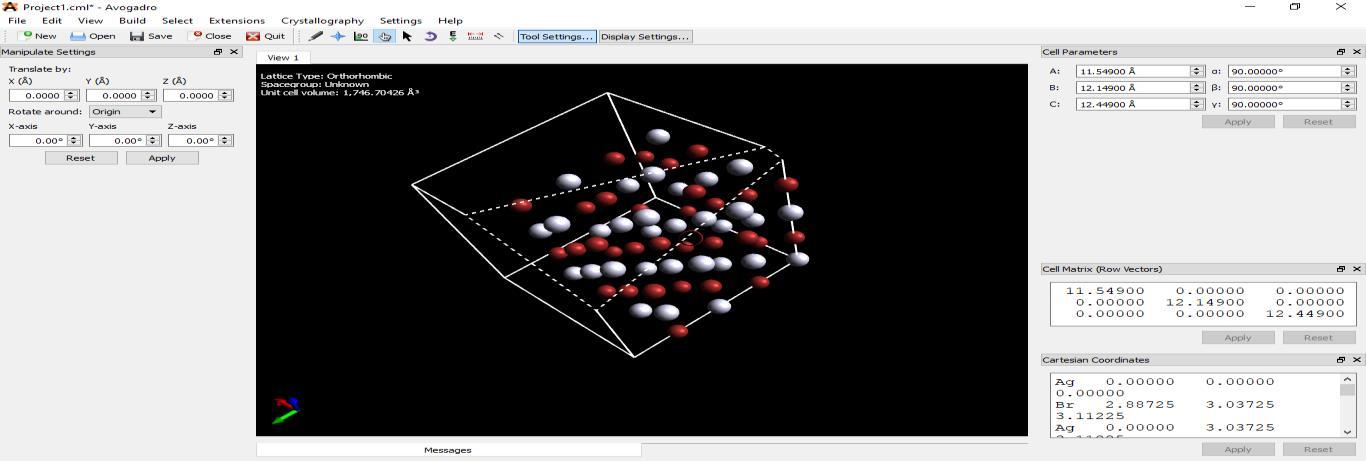
Task: Click the cell A length stepper arrows
Action: 1196,71
